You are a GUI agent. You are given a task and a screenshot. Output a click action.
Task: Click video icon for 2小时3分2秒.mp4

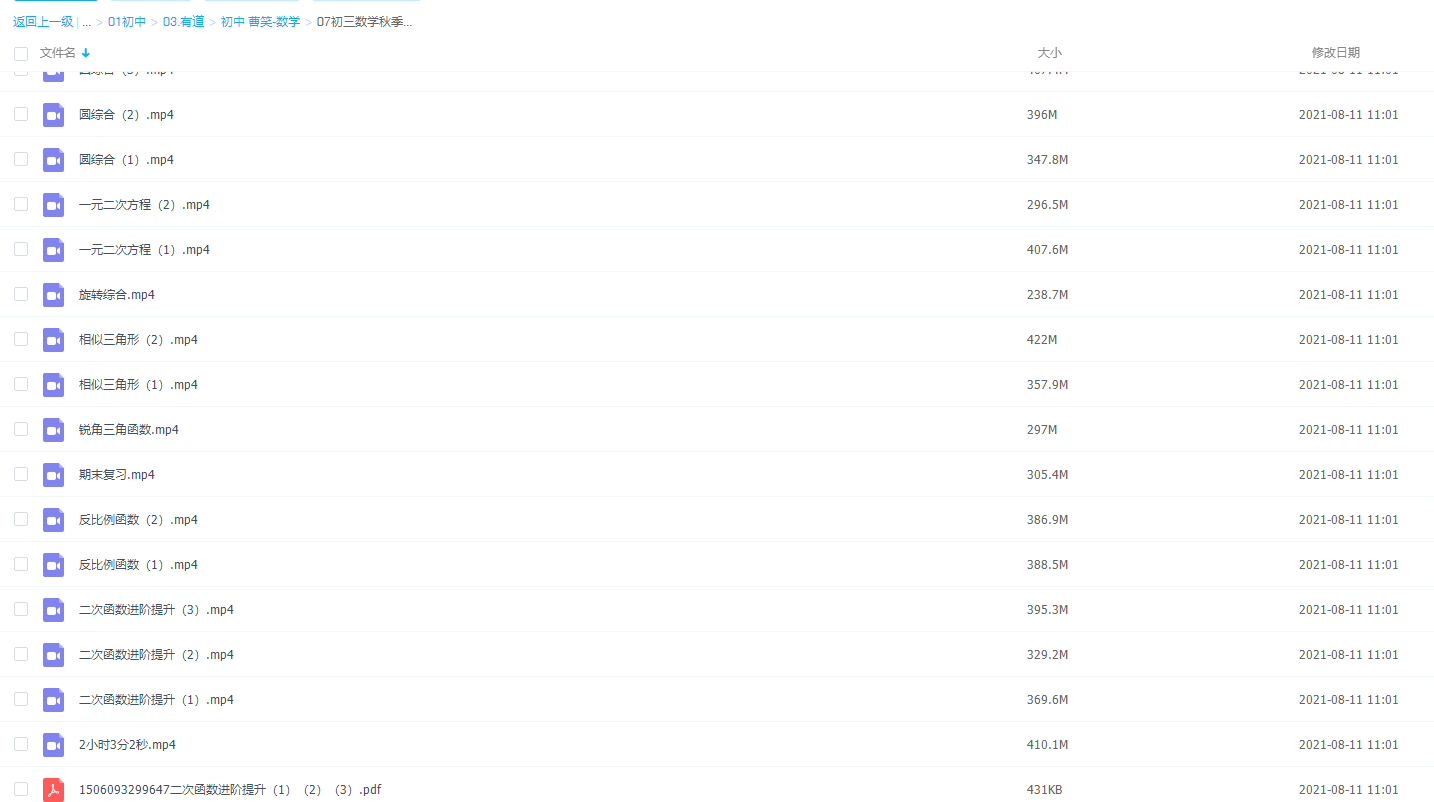click(x=53, y=745)
